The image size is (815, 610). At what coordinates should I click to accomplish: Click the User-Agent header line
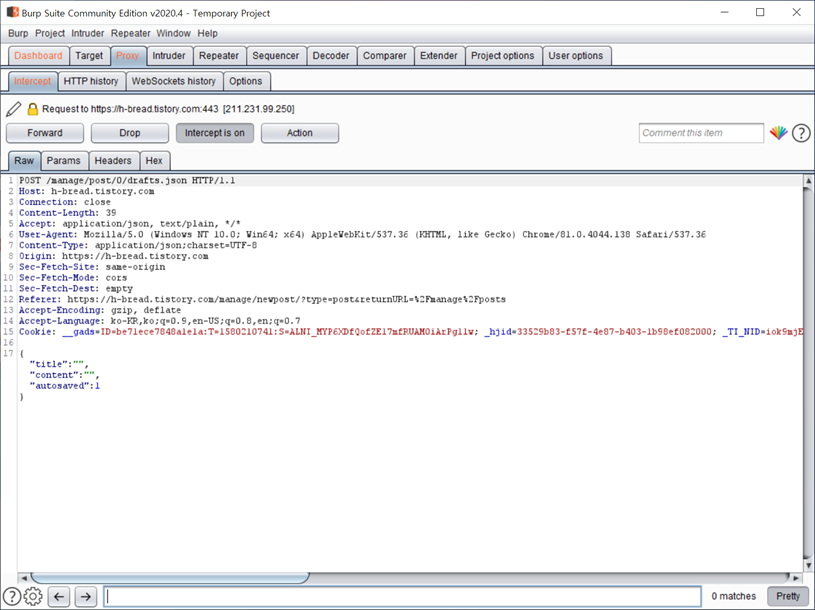(x=362, y=234)
